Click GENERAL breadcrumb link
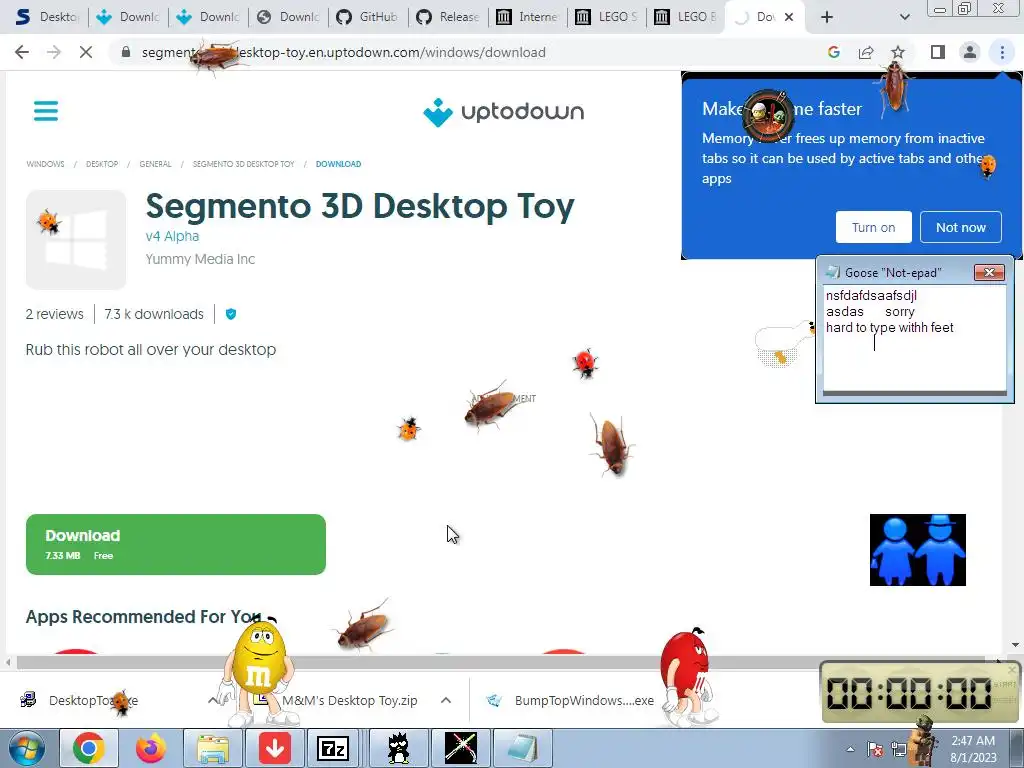The width and height of the screenshot is (1024, 768). 155,164
